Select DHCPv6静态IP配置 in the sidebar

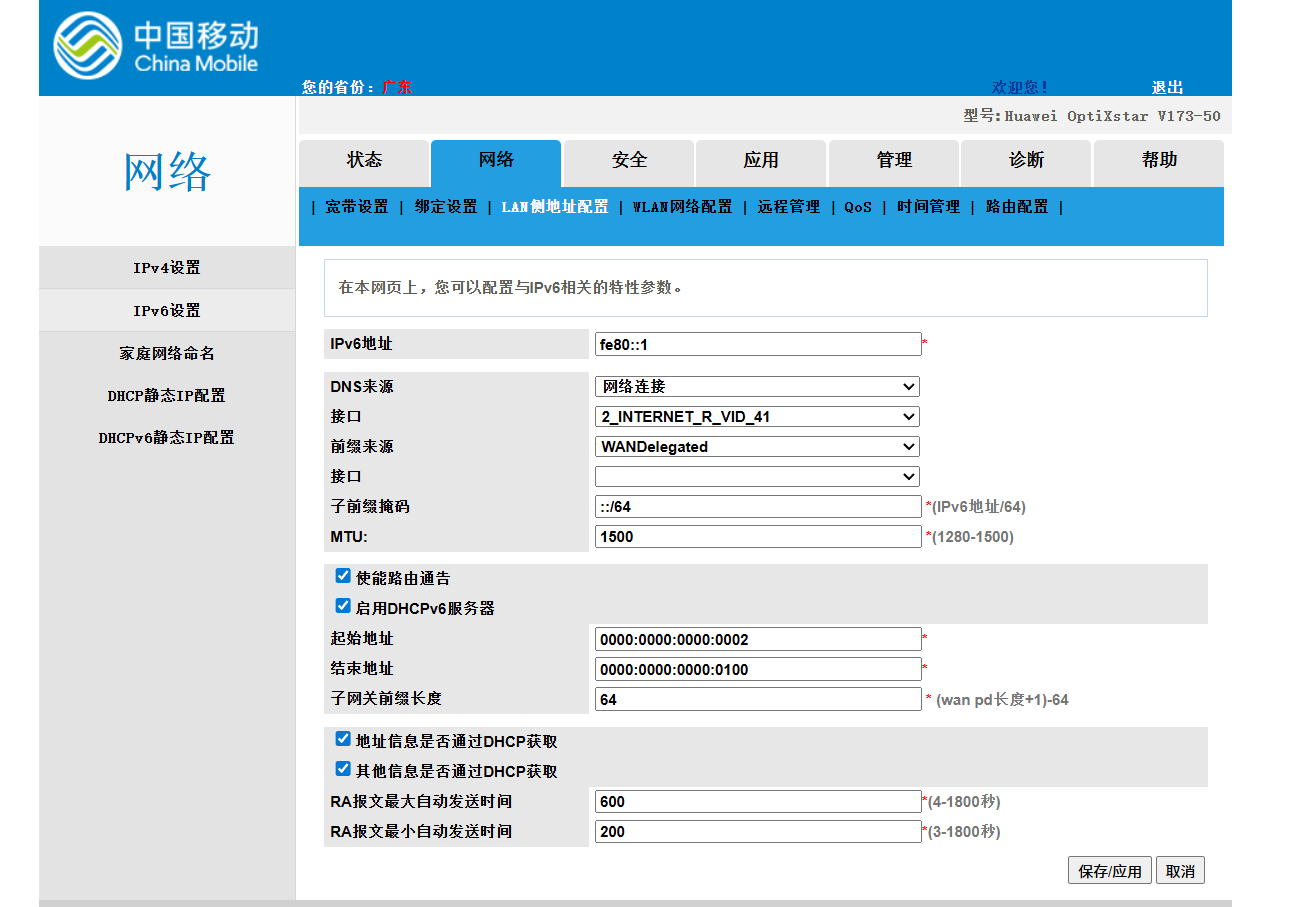pos(167,438)
